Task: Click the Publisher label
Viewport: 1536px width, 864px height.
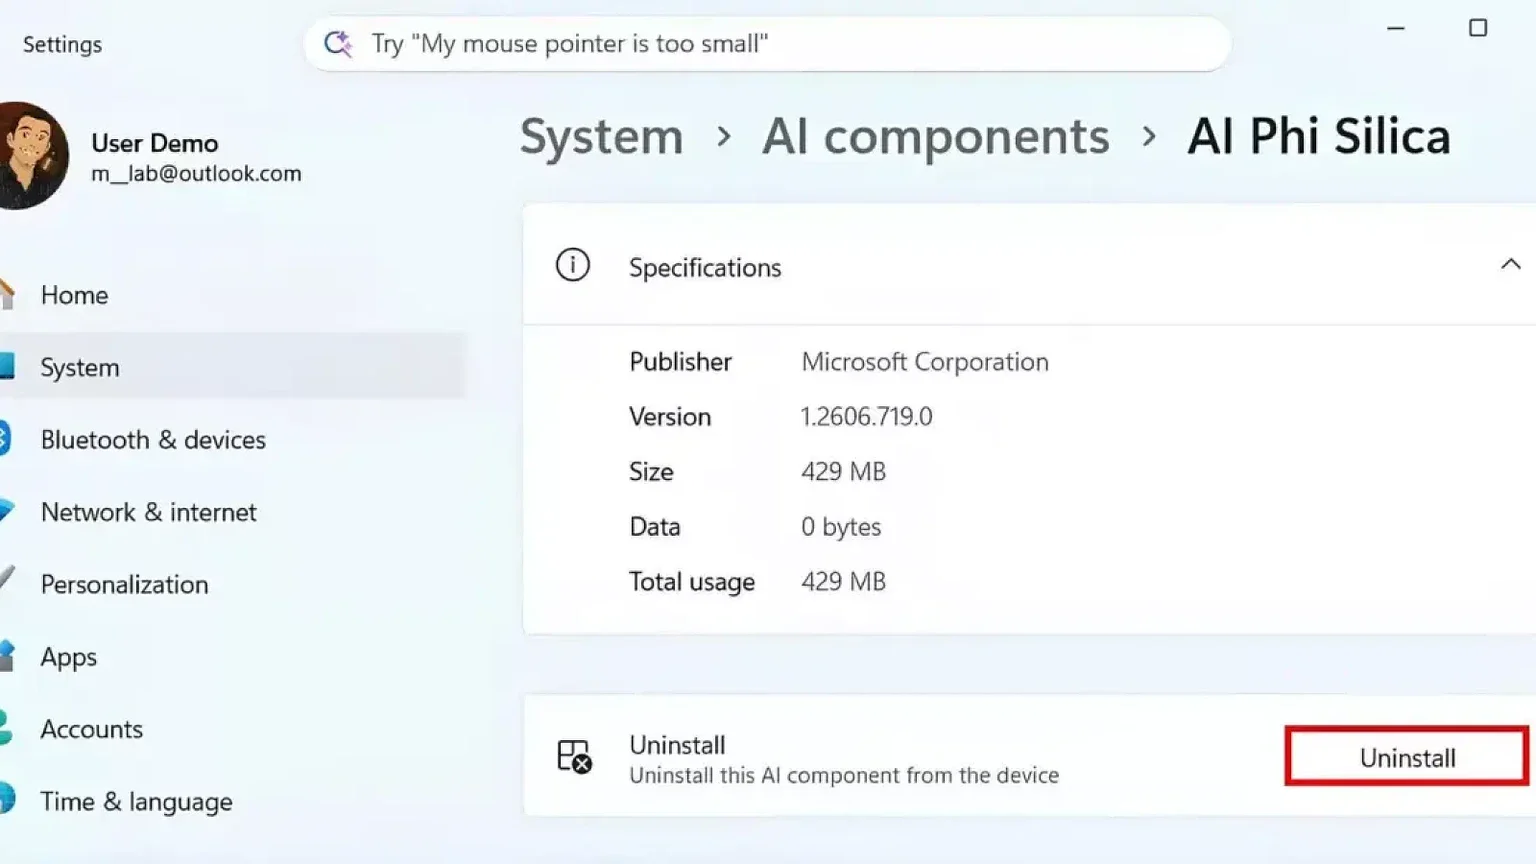Action: [x=681, y=361]
